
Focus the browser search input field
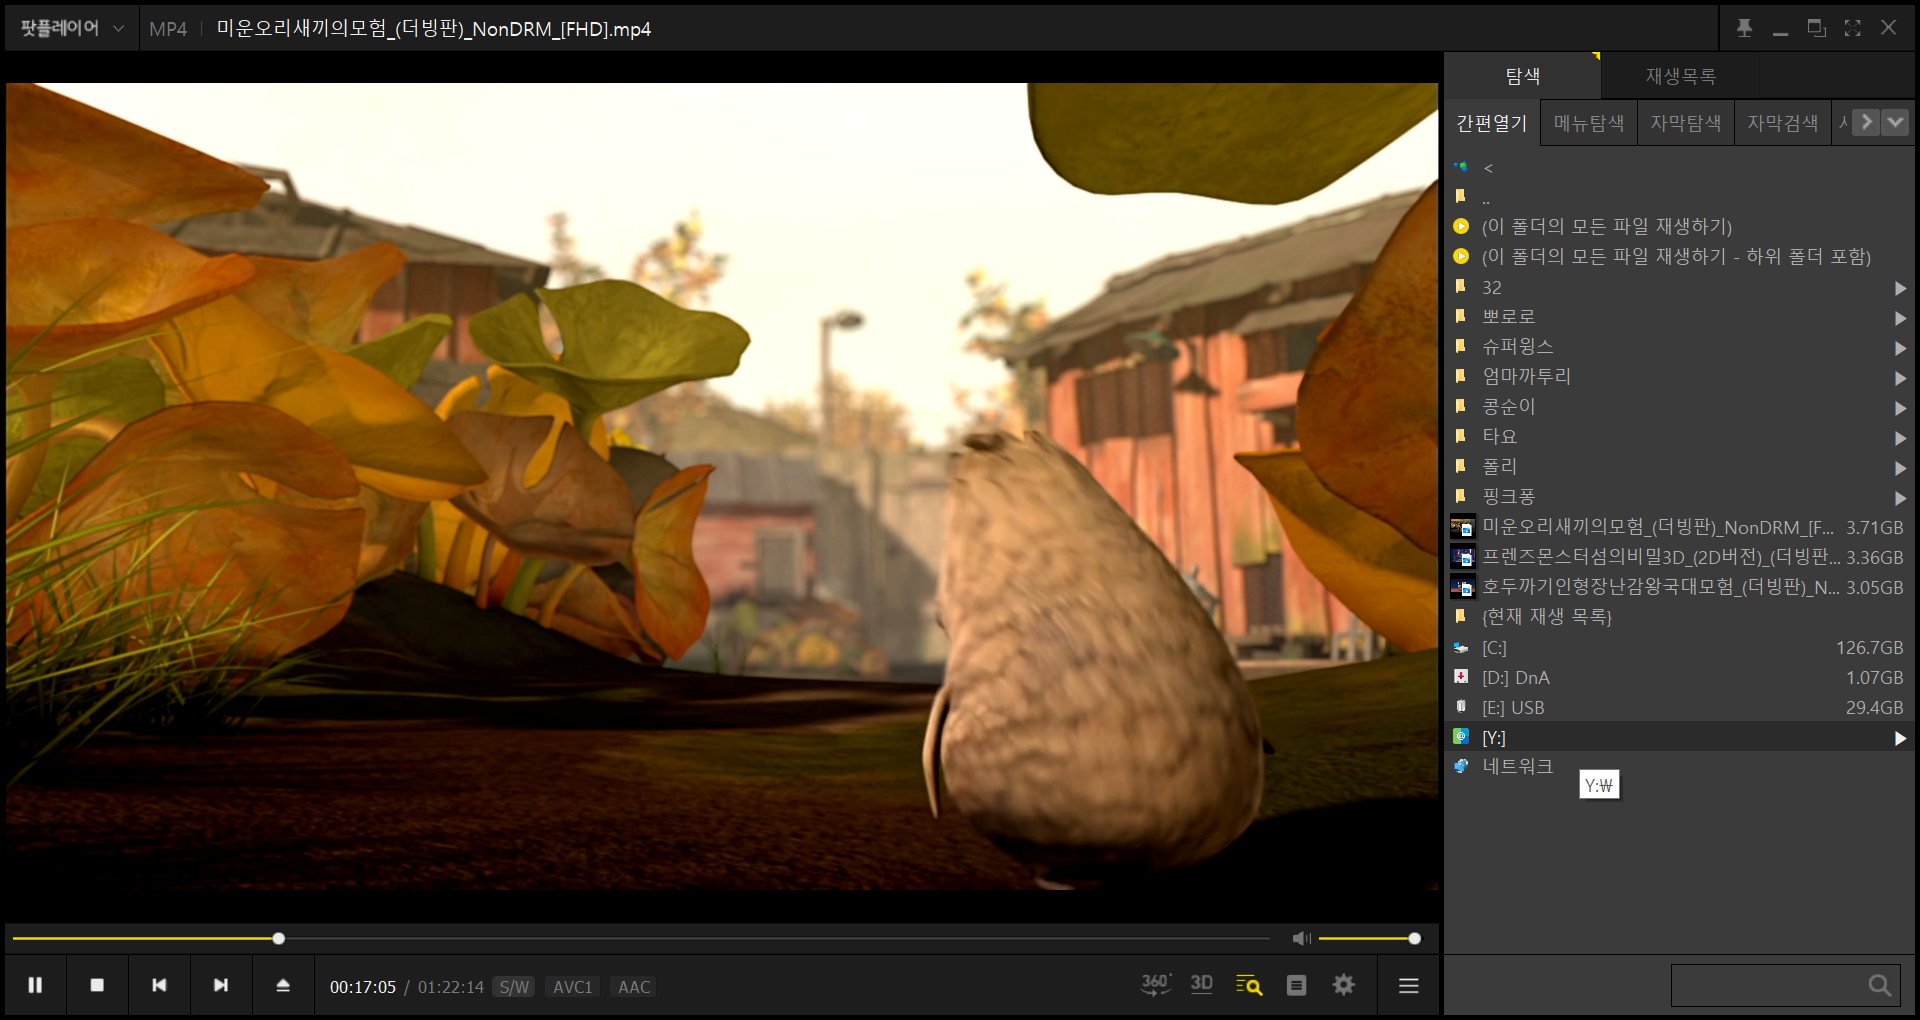click(x=1766, y=986)
